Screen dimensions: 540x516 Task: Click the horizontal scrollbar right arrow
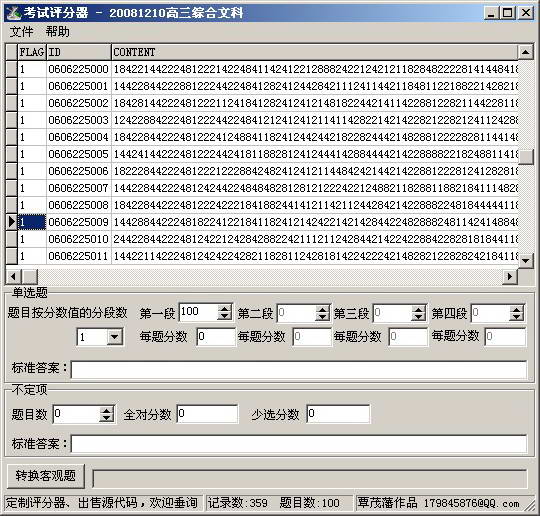510,276
